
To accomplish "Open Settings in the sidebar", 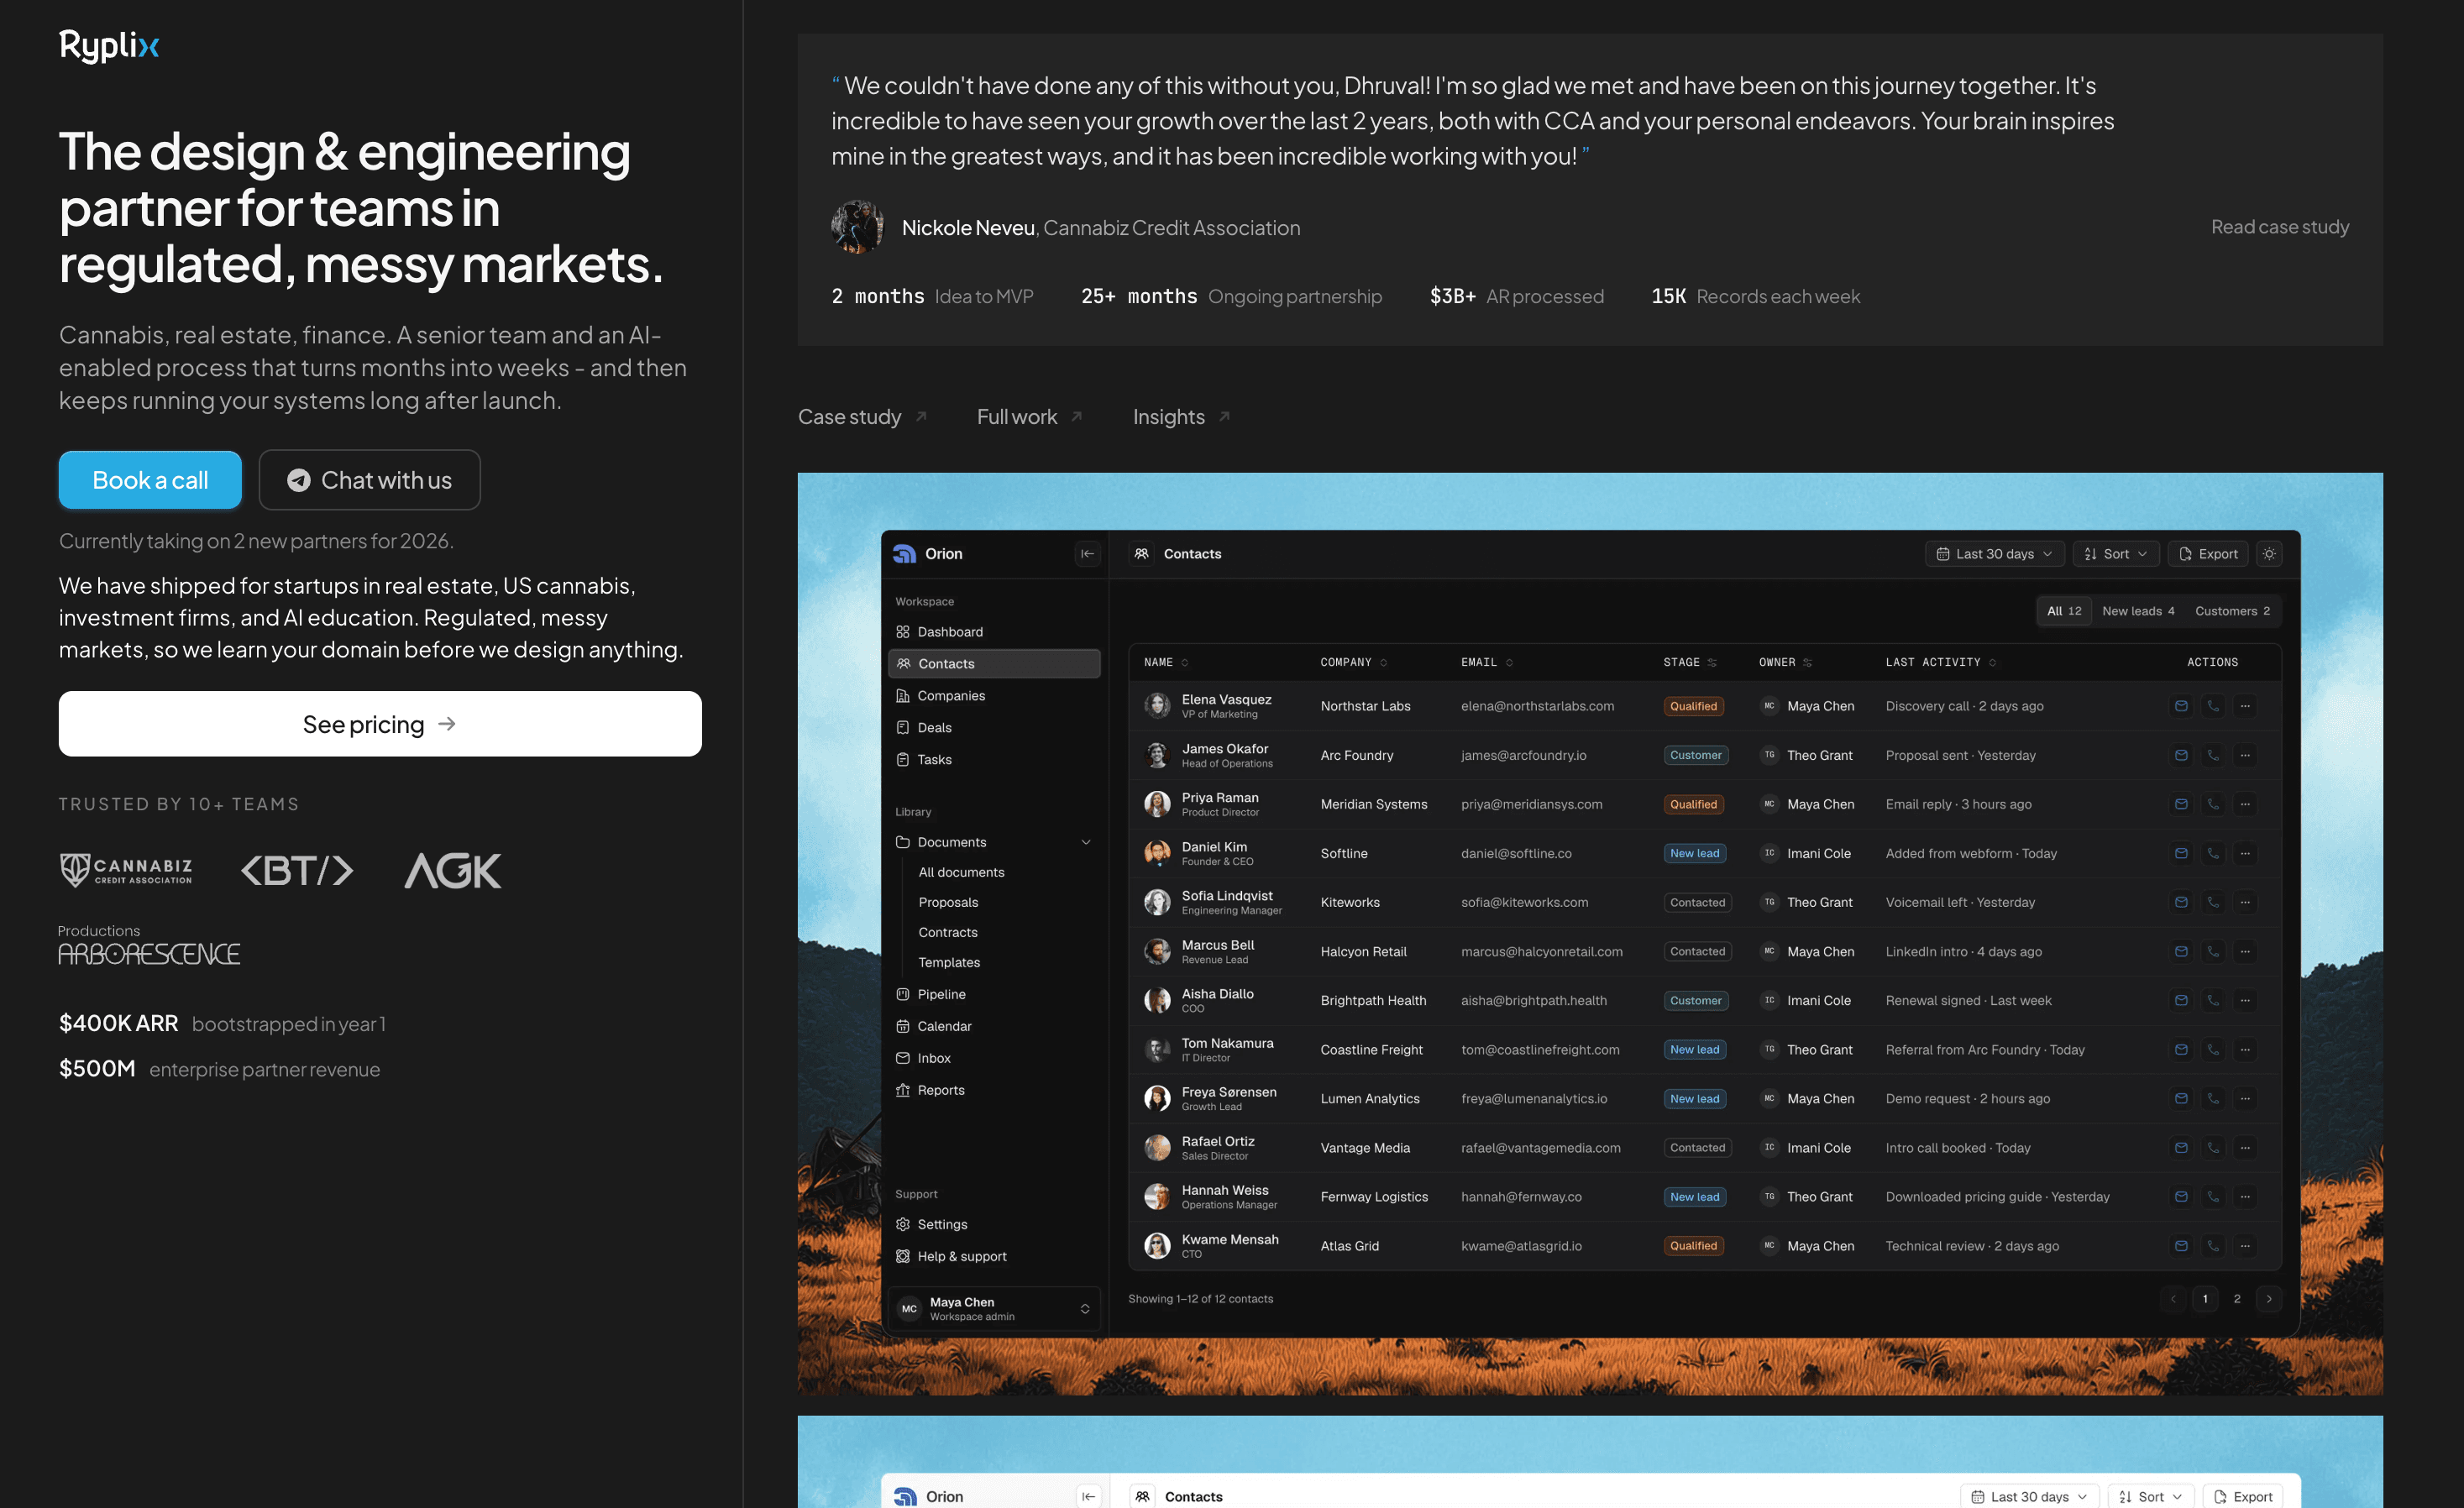I will (994, 1224).
